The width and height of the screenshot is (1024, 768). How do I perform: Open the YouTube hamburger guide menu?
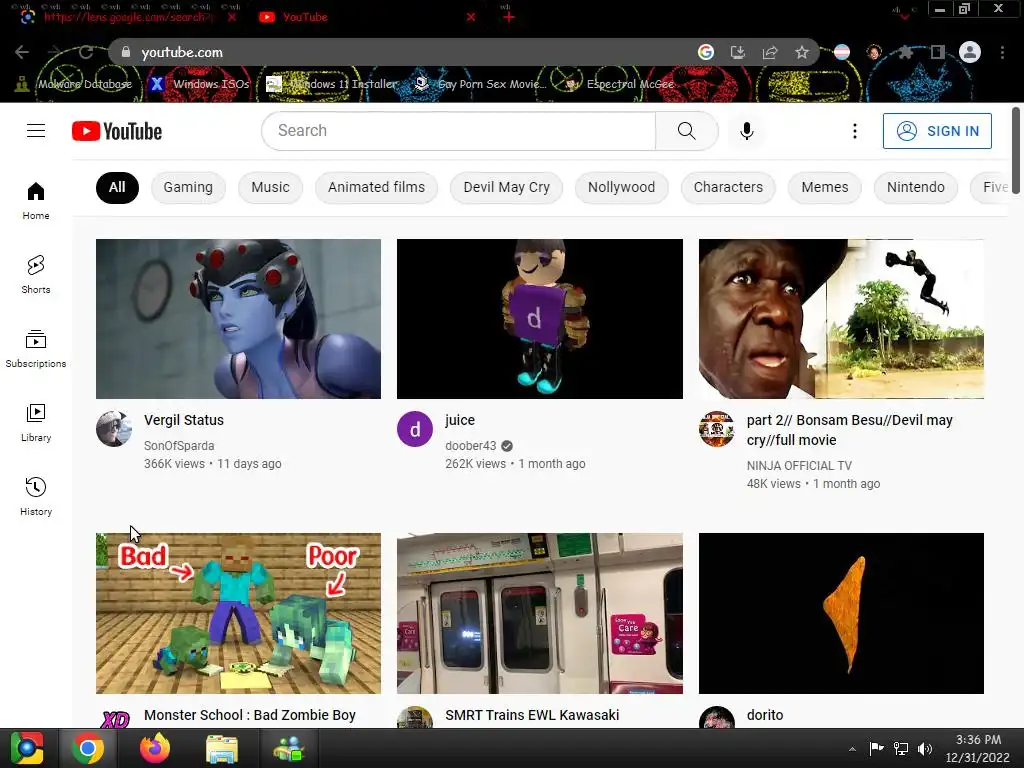pos(36,131)
